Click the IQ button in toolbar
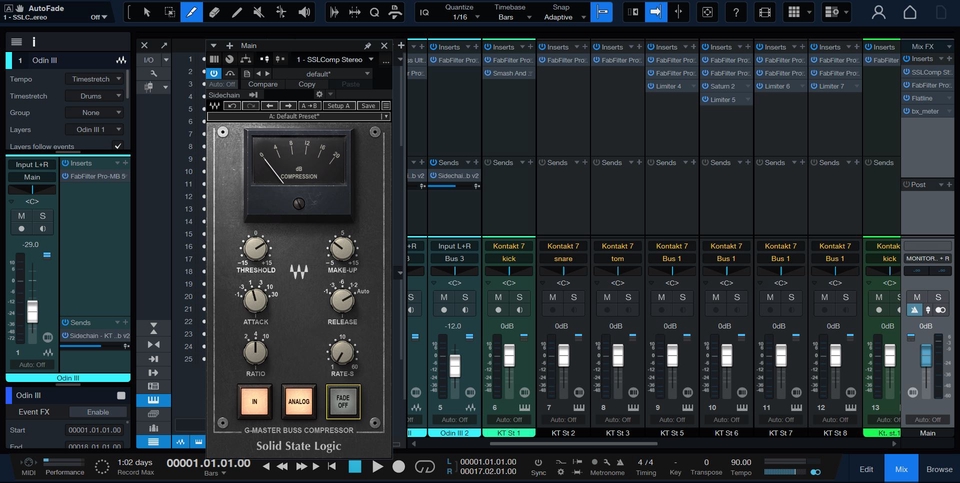The width and height of the screenshot is (960, 483). pos(424,12)
